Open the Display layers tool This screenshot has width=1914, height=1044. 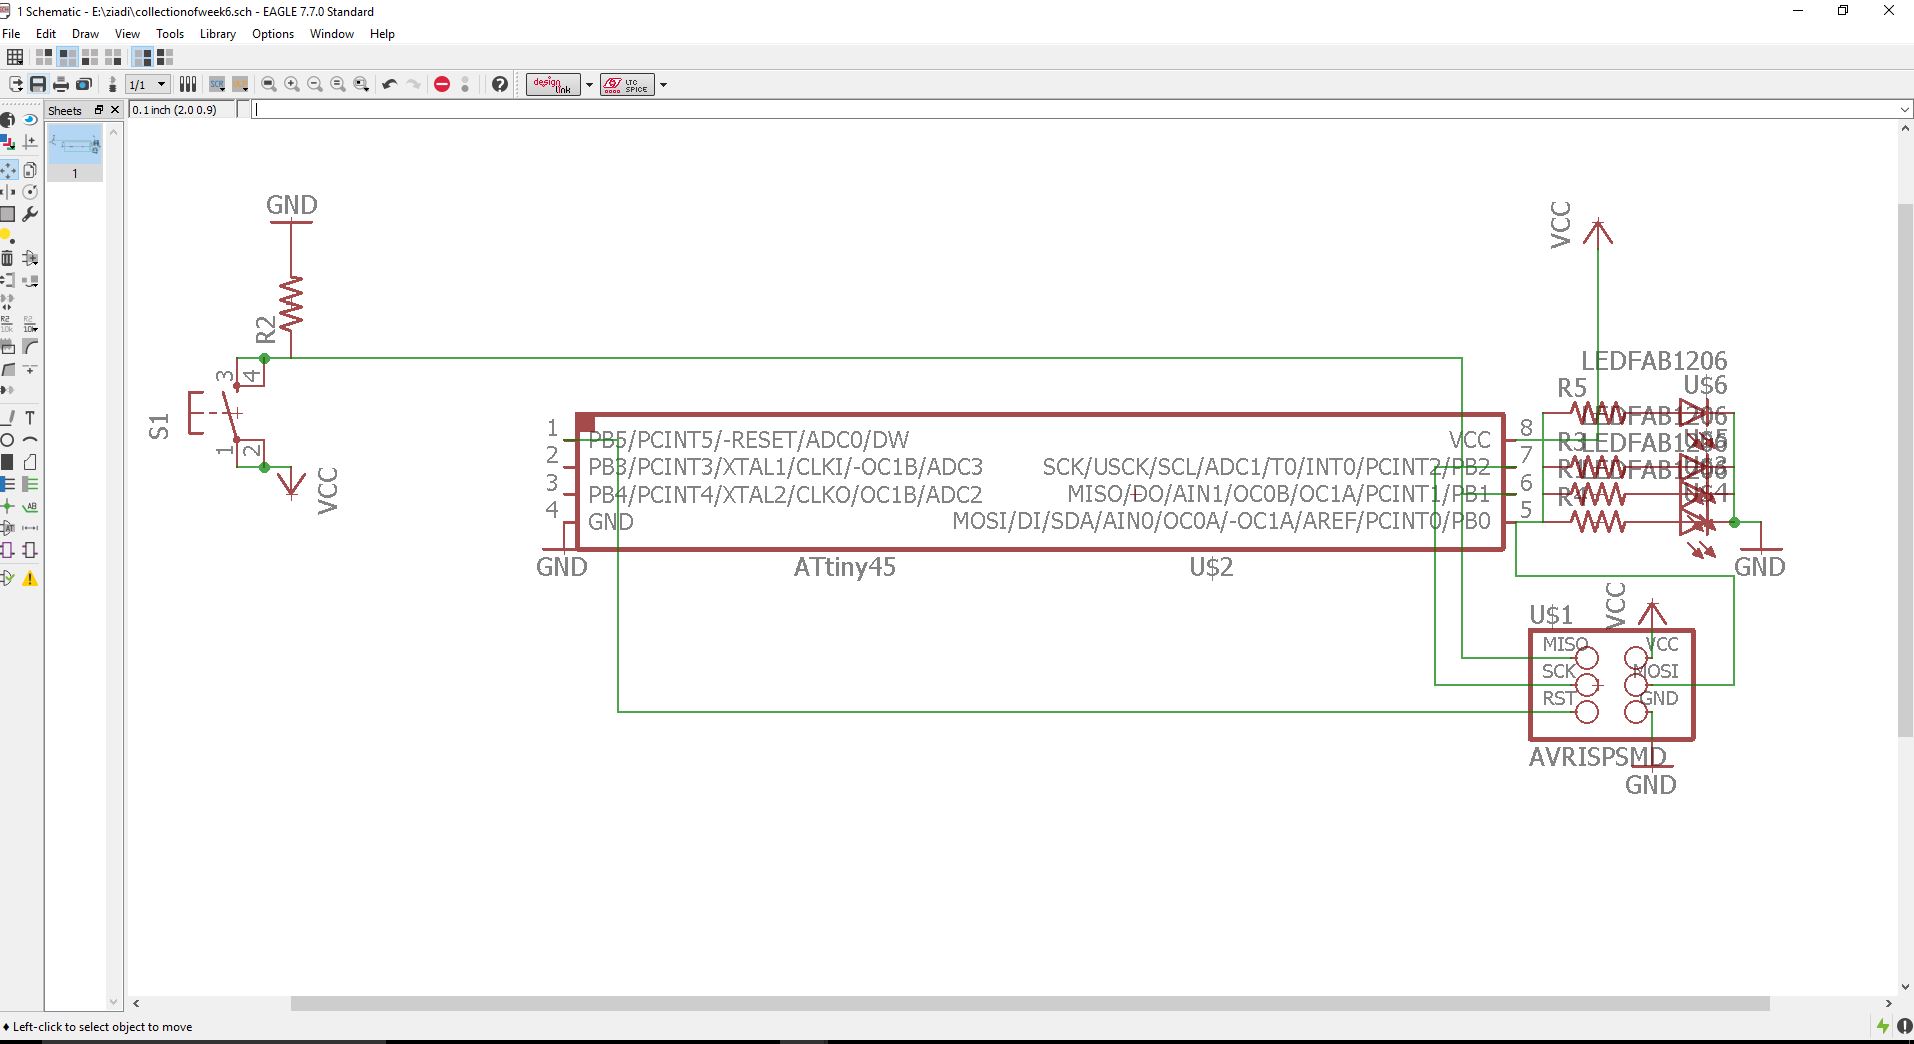click(x=8, y=143)
